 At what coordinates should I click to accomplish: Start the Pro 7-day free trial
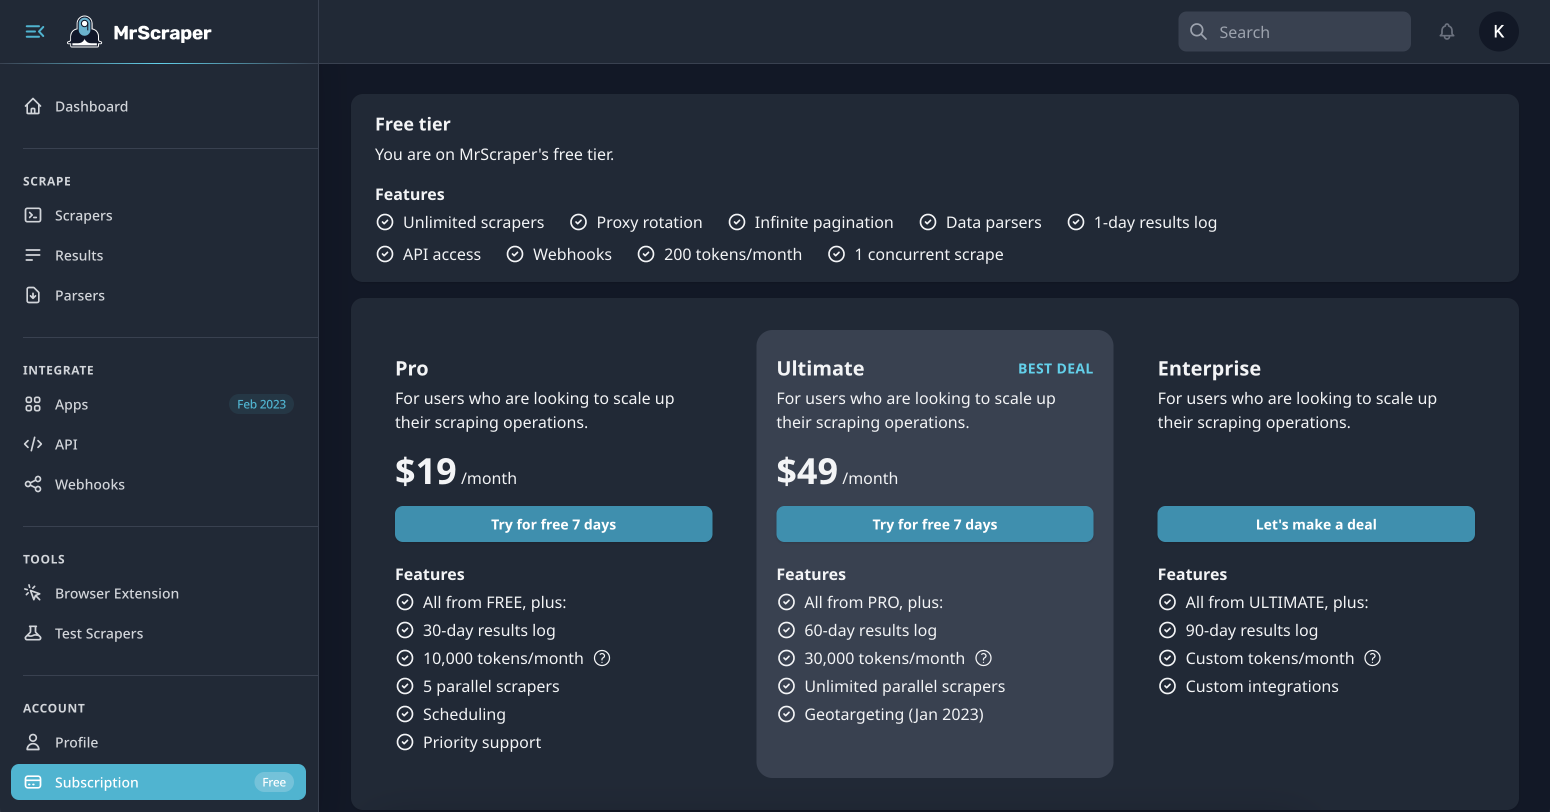(x=553, y=523)
